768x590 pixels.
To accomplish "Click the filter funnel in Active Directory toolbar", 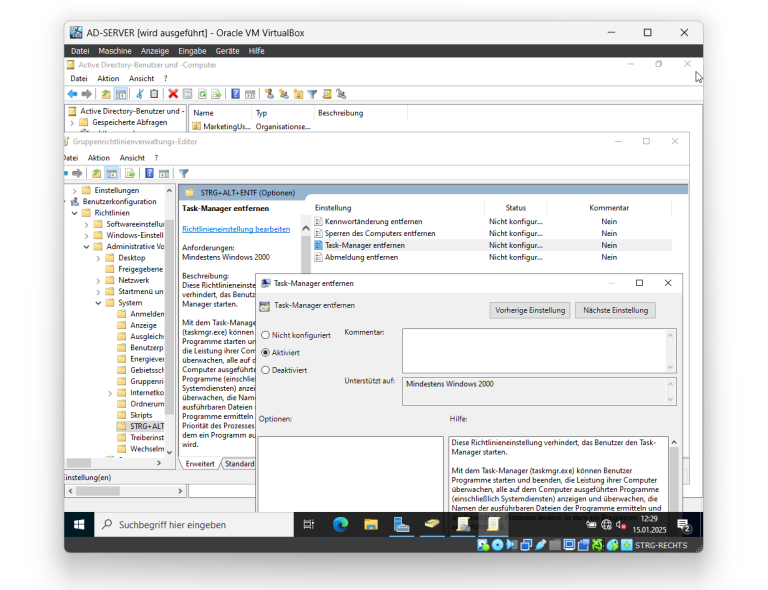I will (x=312, y=94).
